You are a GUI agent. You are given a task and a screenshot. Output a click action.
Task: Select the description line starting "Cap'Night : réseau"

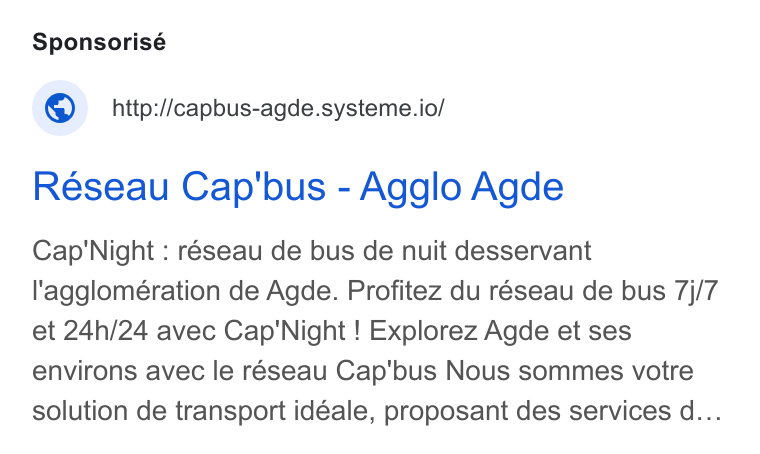(312, 251)
